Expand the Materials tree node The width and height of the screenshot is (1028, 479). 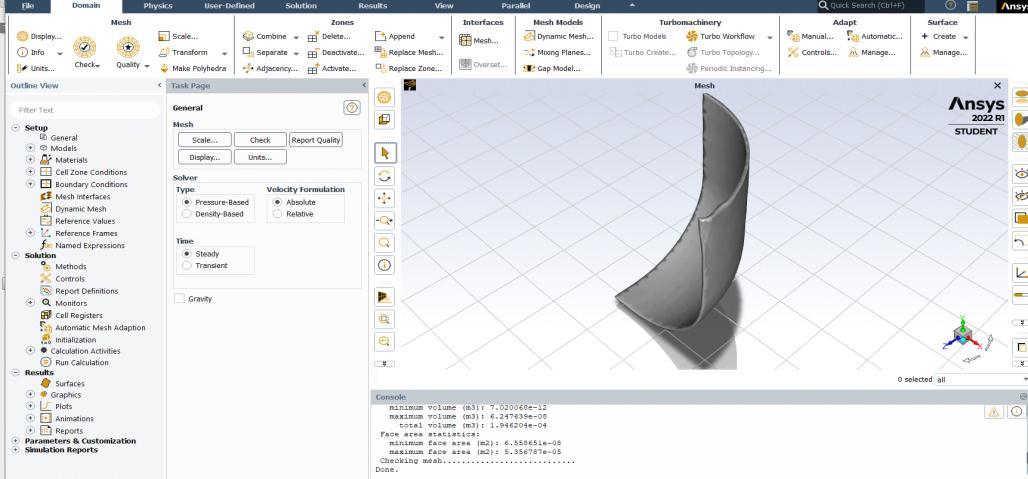[x=30, y=160]
